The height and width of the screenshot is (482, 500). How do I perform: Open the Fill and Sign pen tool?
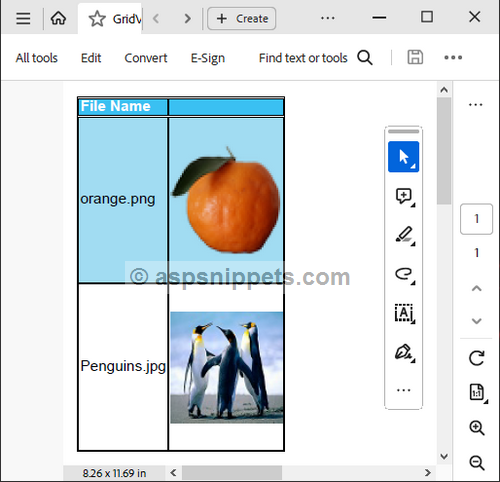point(404,353)
